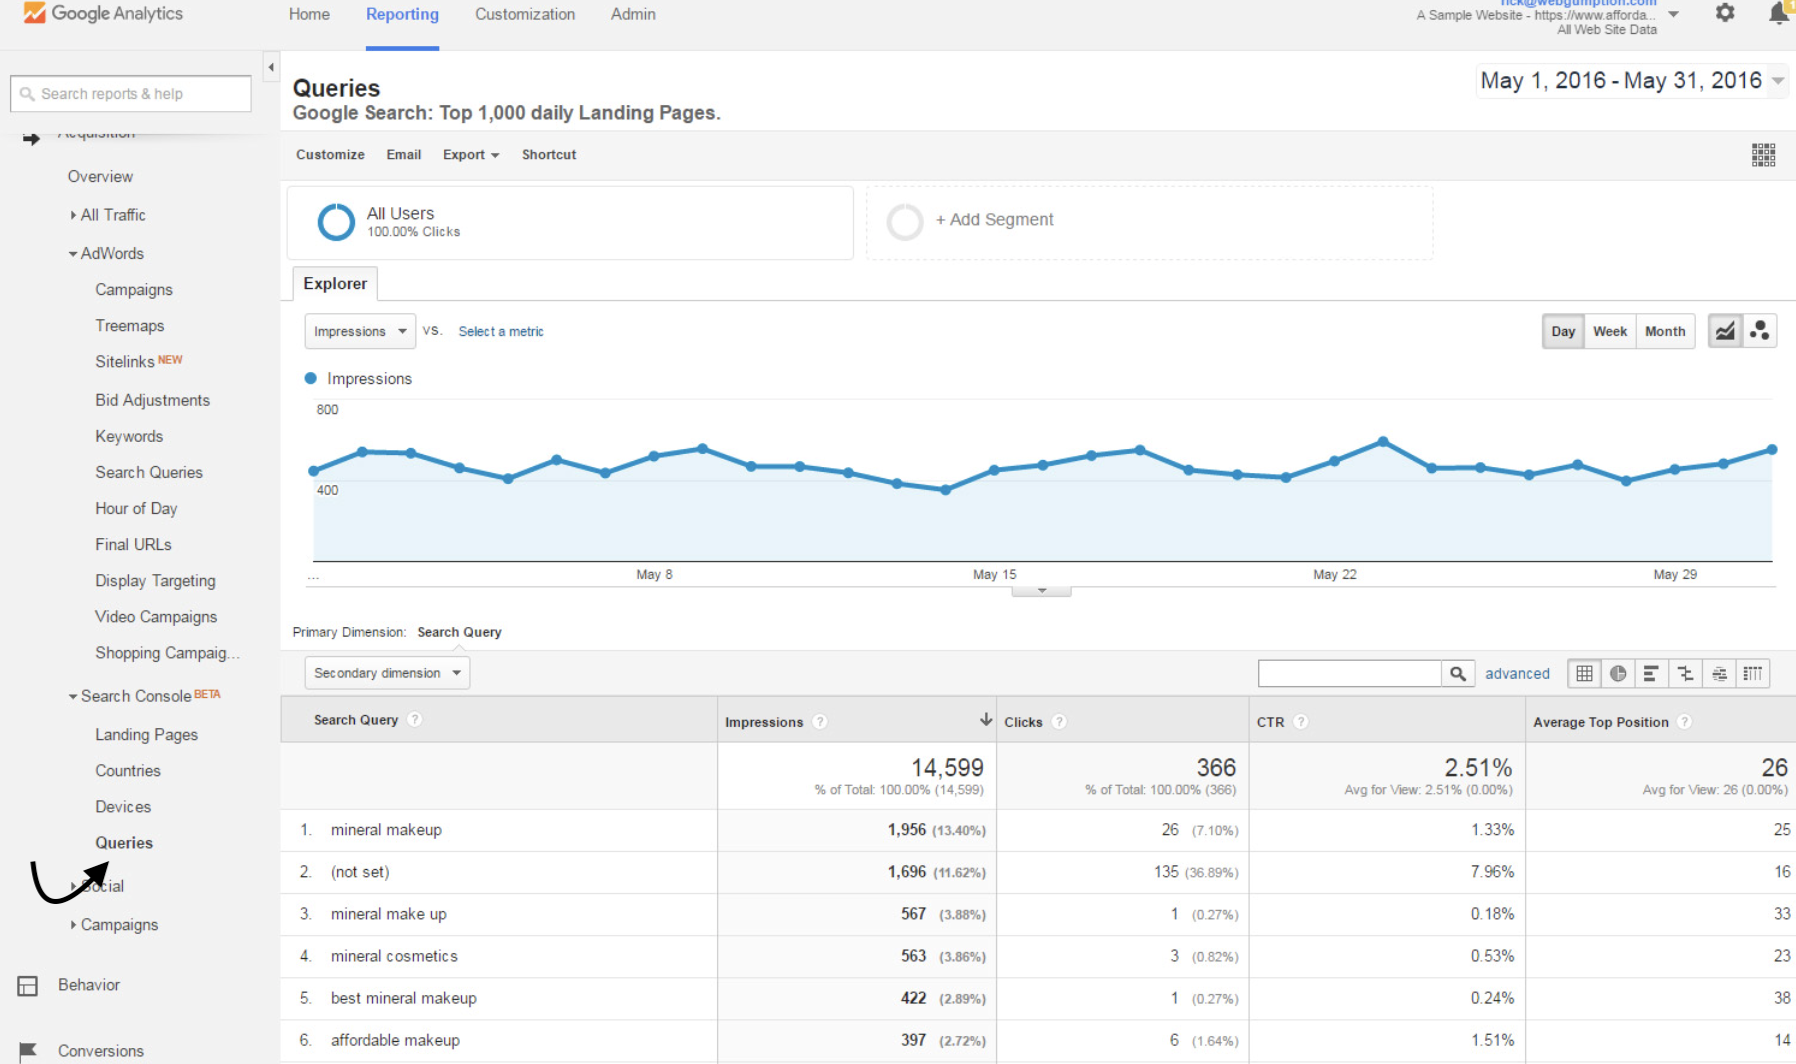This screenshot has height=1064, width=1796.
Task: Click the Behavior section icon
Action: coord(28,986)
